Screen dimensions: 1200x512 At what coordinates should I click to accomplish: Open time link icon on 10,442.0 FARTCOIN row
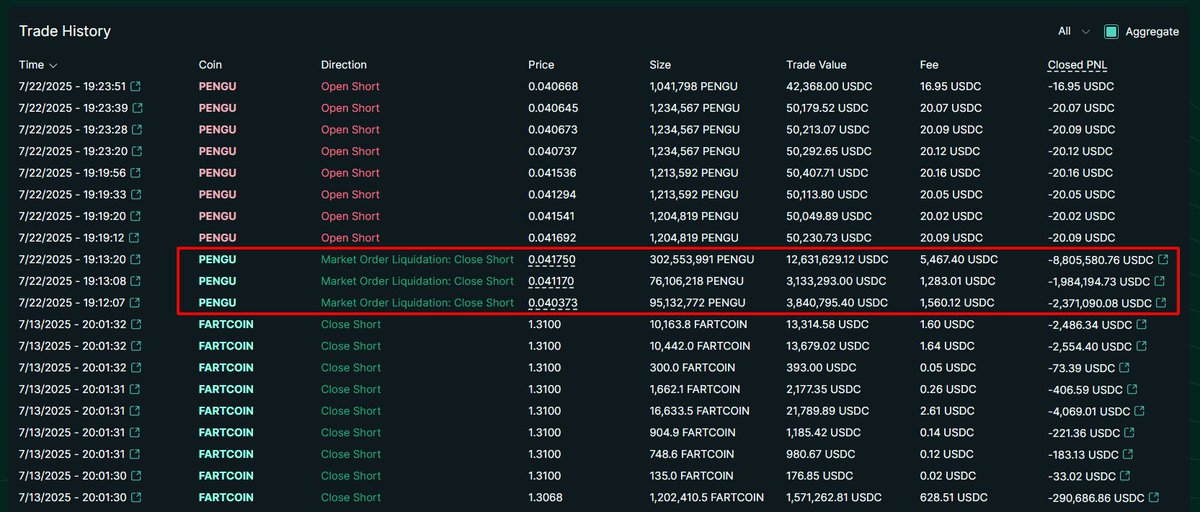pyautogui.click(x=137, y=346)
